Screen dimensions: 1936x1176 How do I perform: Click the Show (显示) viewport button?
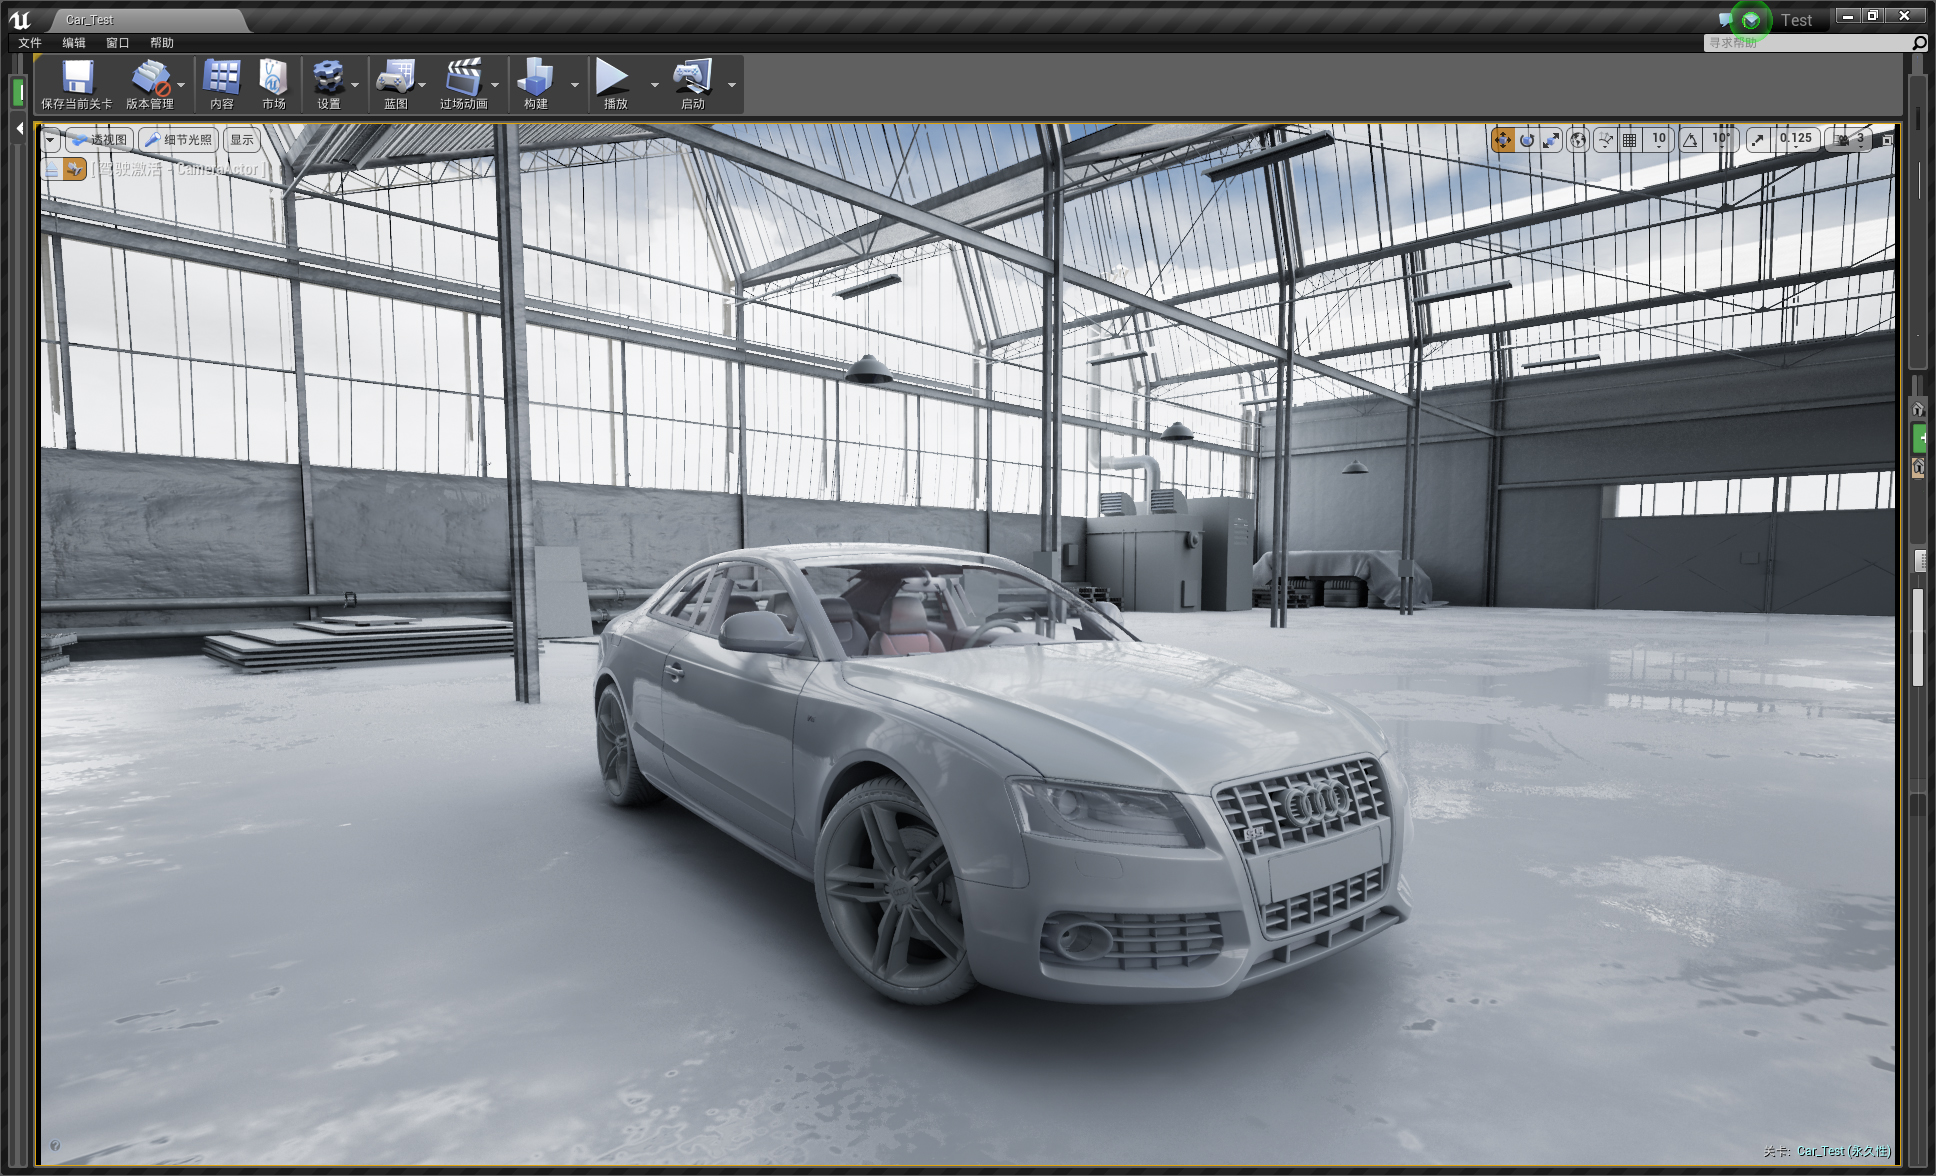coord(242,140)
